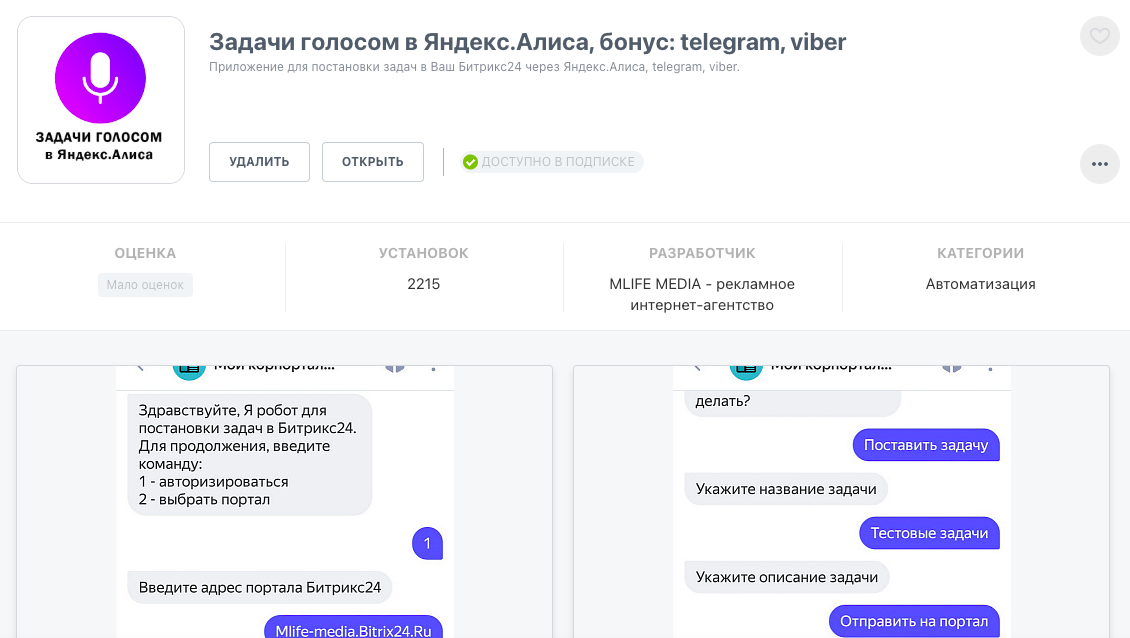
Task: Click the Тестовые задачи chat bubble
Action: click(x=929, y=533)
